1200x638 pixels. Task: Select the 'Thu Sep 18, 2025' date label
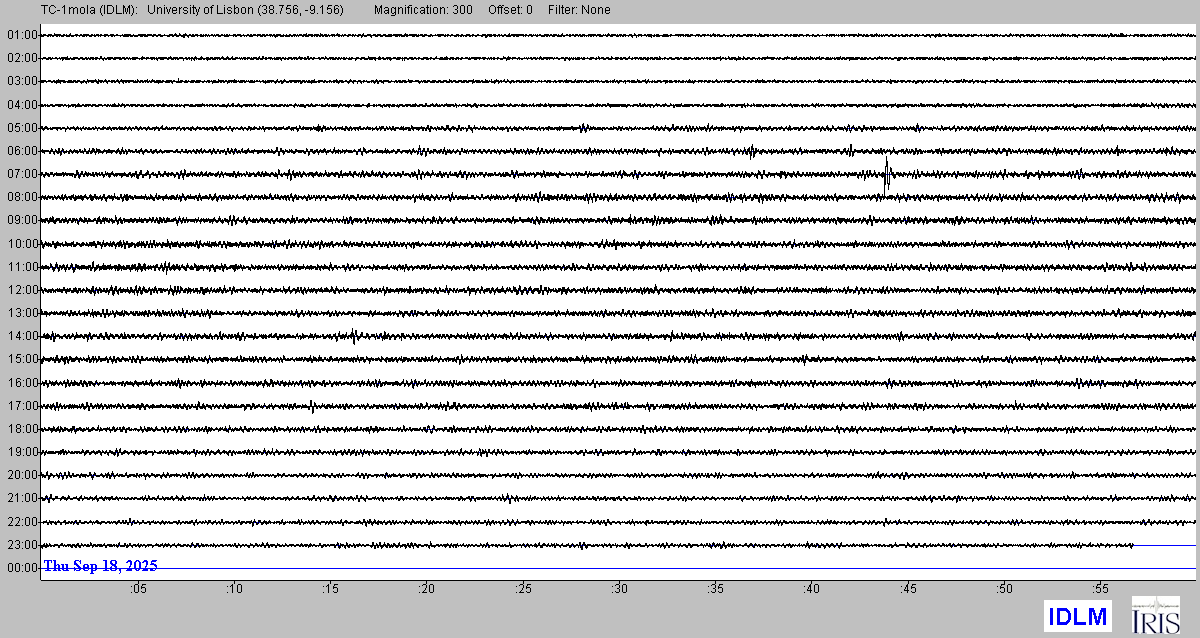point(100,566)
